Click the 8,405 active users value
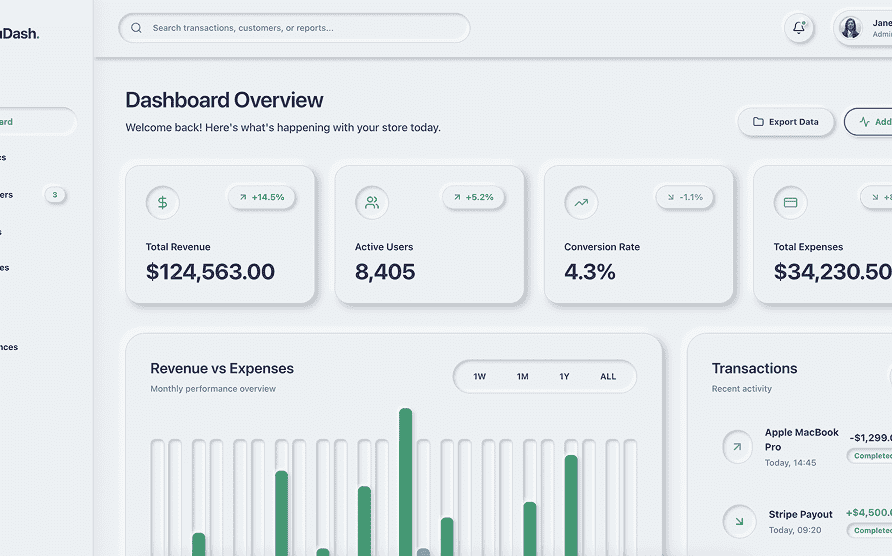 pyautogui.click(x=385, y=272)
